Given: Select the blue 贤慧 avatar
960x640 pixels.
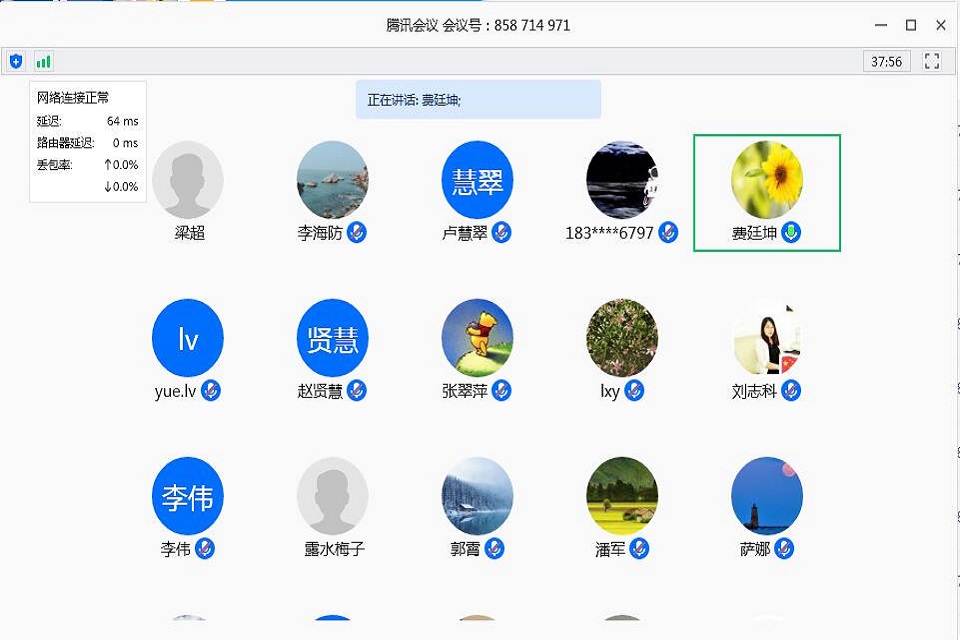Looking at the screenshot, I should tap(332, 338).
